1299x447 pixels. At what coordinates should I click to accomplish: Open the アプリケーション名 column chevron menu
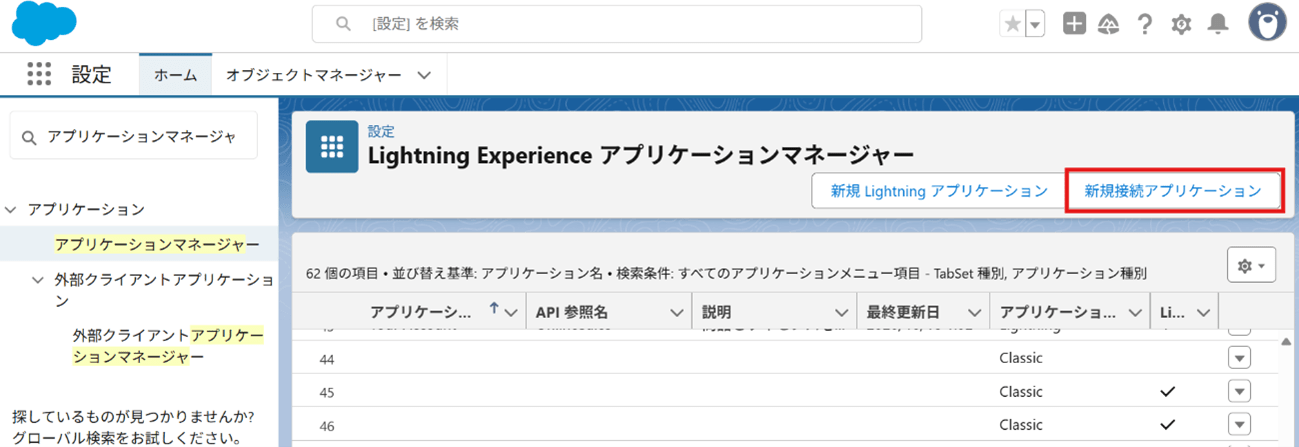tap(513, 313)
